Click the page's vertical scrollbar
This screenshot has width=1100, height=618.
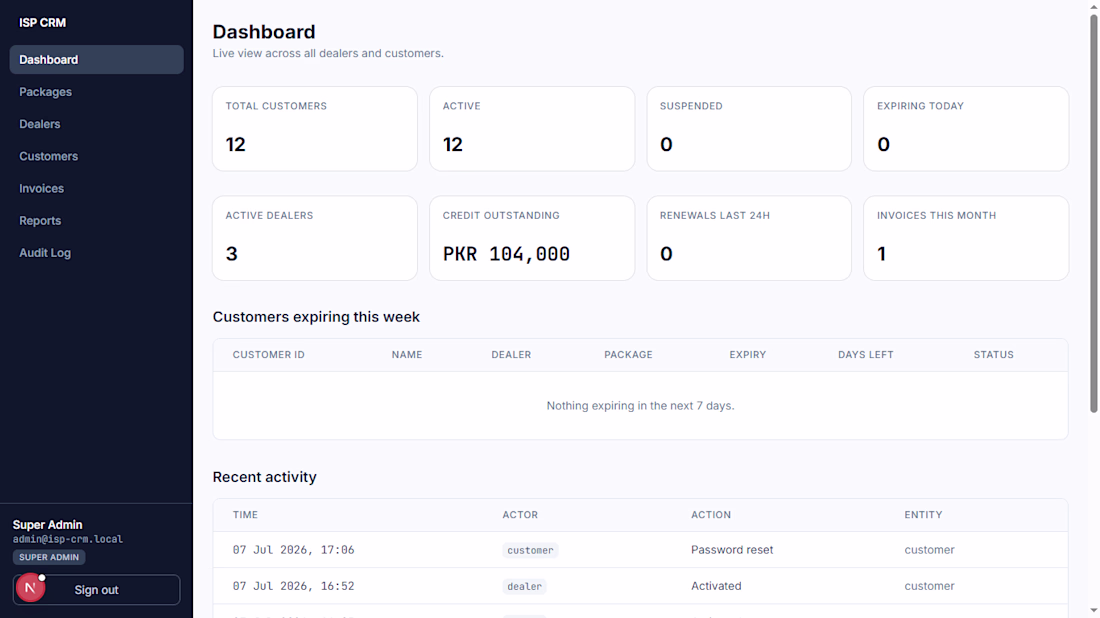pyautogui.click(x=1093, y=214)
